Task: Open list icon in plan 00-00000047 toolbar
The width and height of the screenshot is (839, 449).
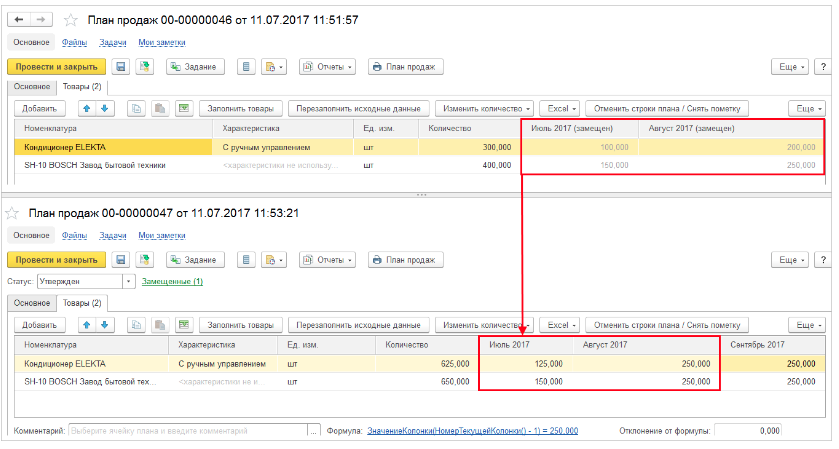Action: click(246, 260)
